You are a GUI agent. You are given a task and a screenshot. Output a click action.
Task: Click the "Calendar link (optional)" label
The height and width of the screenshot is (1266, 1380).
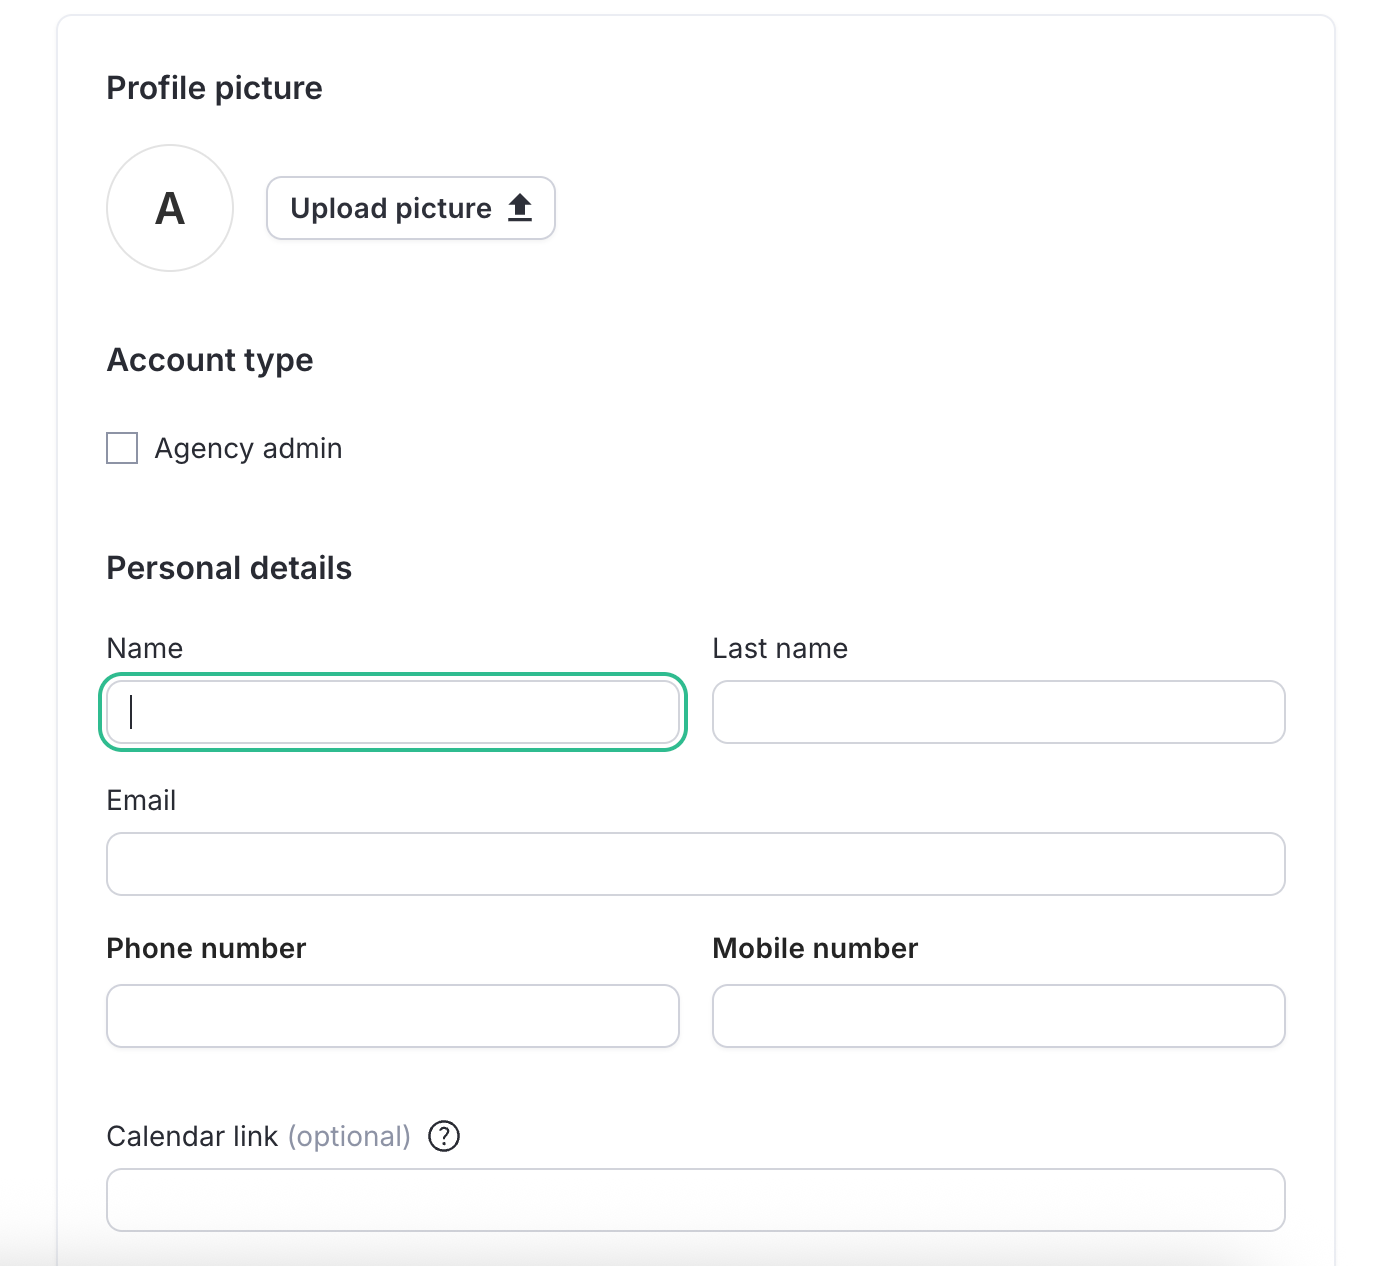(259, 1136)
